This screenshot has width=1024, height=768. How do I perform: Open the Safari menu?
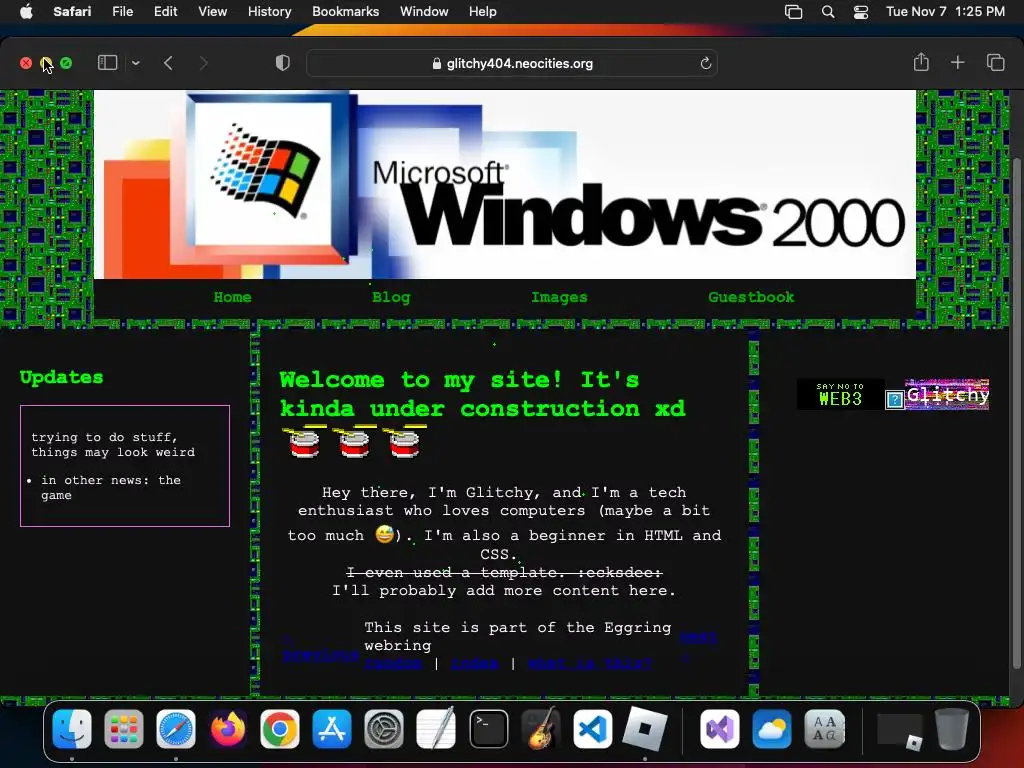(72, 11)
